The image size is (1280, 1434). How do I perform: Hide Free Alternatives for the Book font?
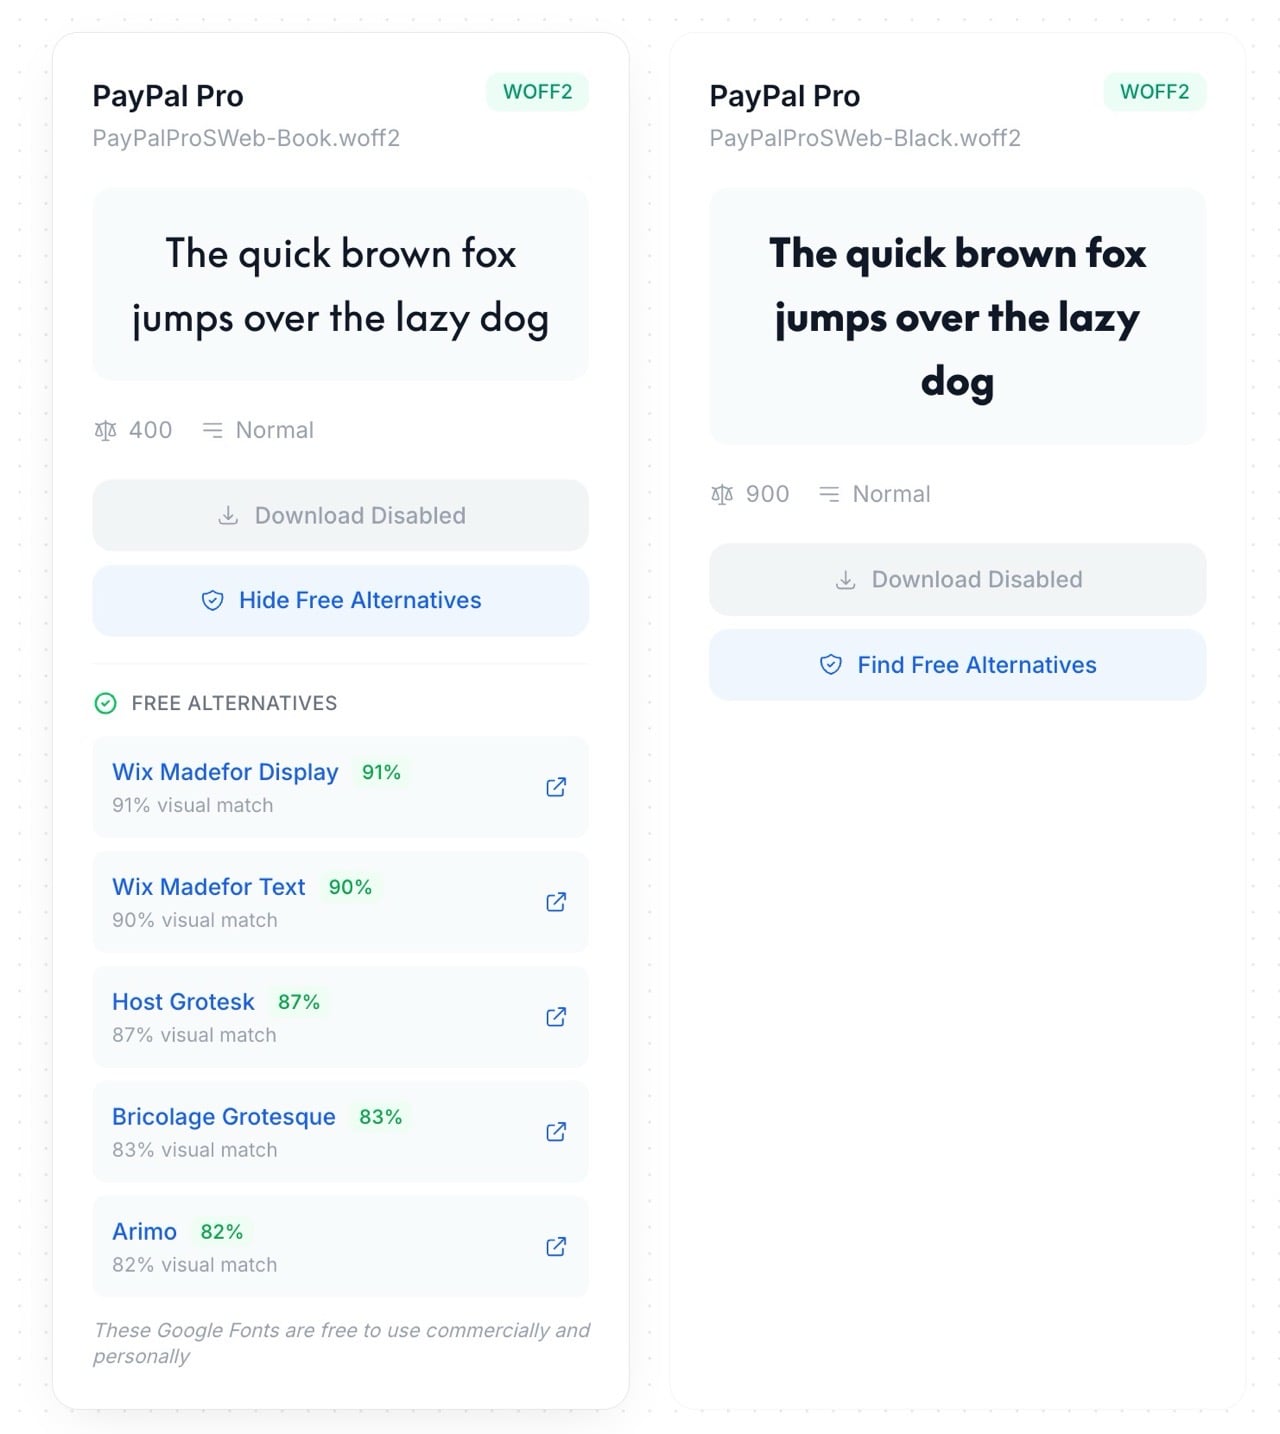(x=340, y=600)
